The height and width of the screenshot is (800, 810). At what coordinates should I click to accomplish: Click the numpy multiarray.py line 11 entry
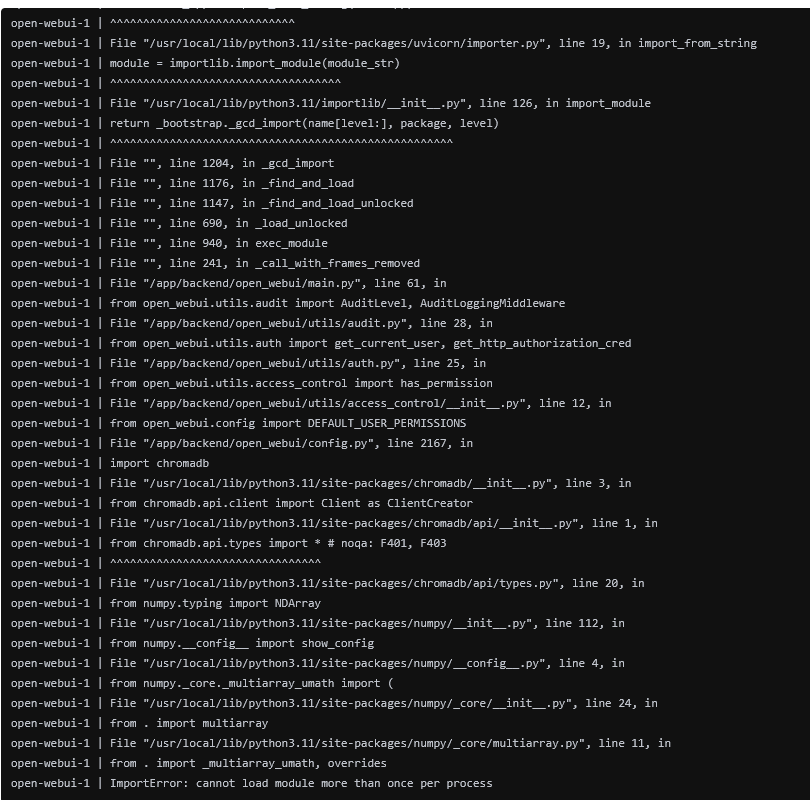(390, 743)
